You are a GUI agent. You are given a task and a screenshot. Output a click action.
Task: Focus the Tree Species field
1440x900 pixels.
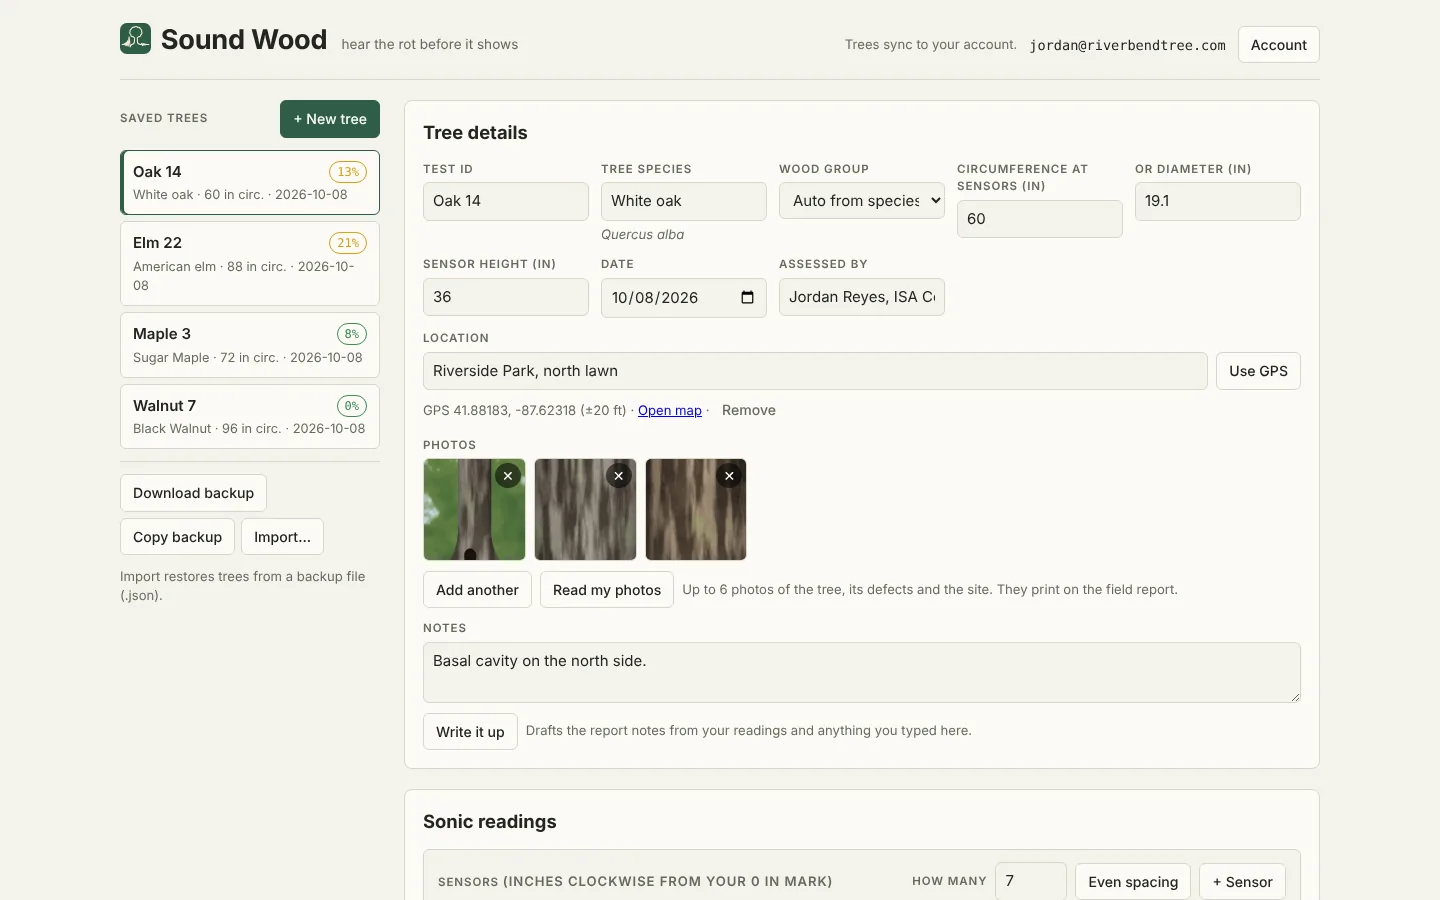coord(684,201)
